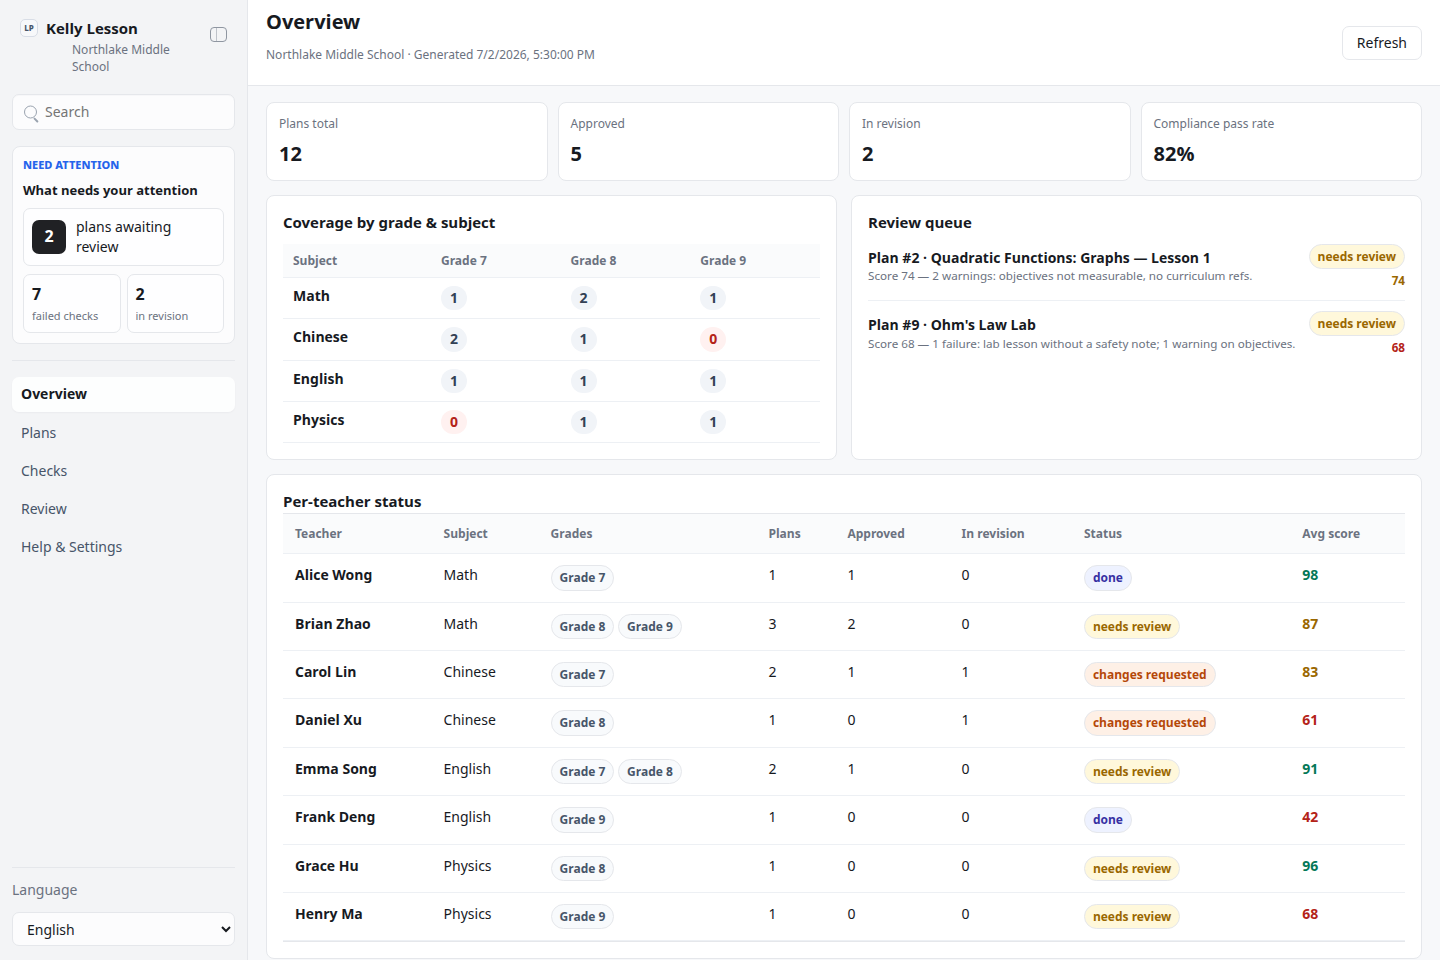
Task: Click the 2 in revision card
Action: pyautogui.click(x=175, y=303)
